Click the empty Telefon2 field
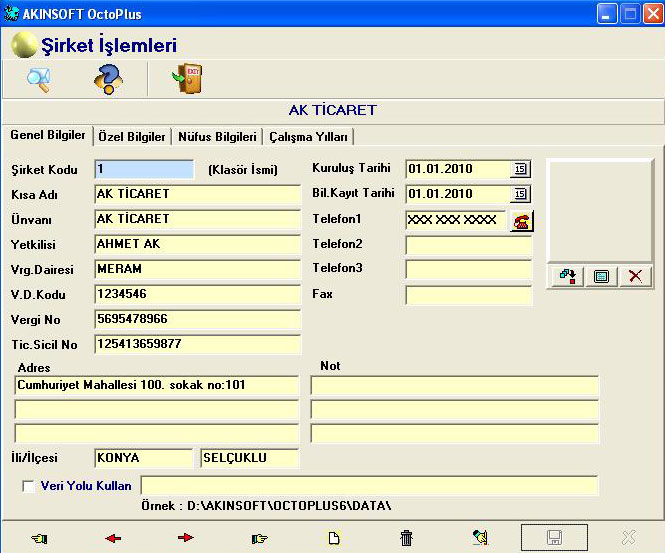The image size is (665, 553). [x=469, y=245]
